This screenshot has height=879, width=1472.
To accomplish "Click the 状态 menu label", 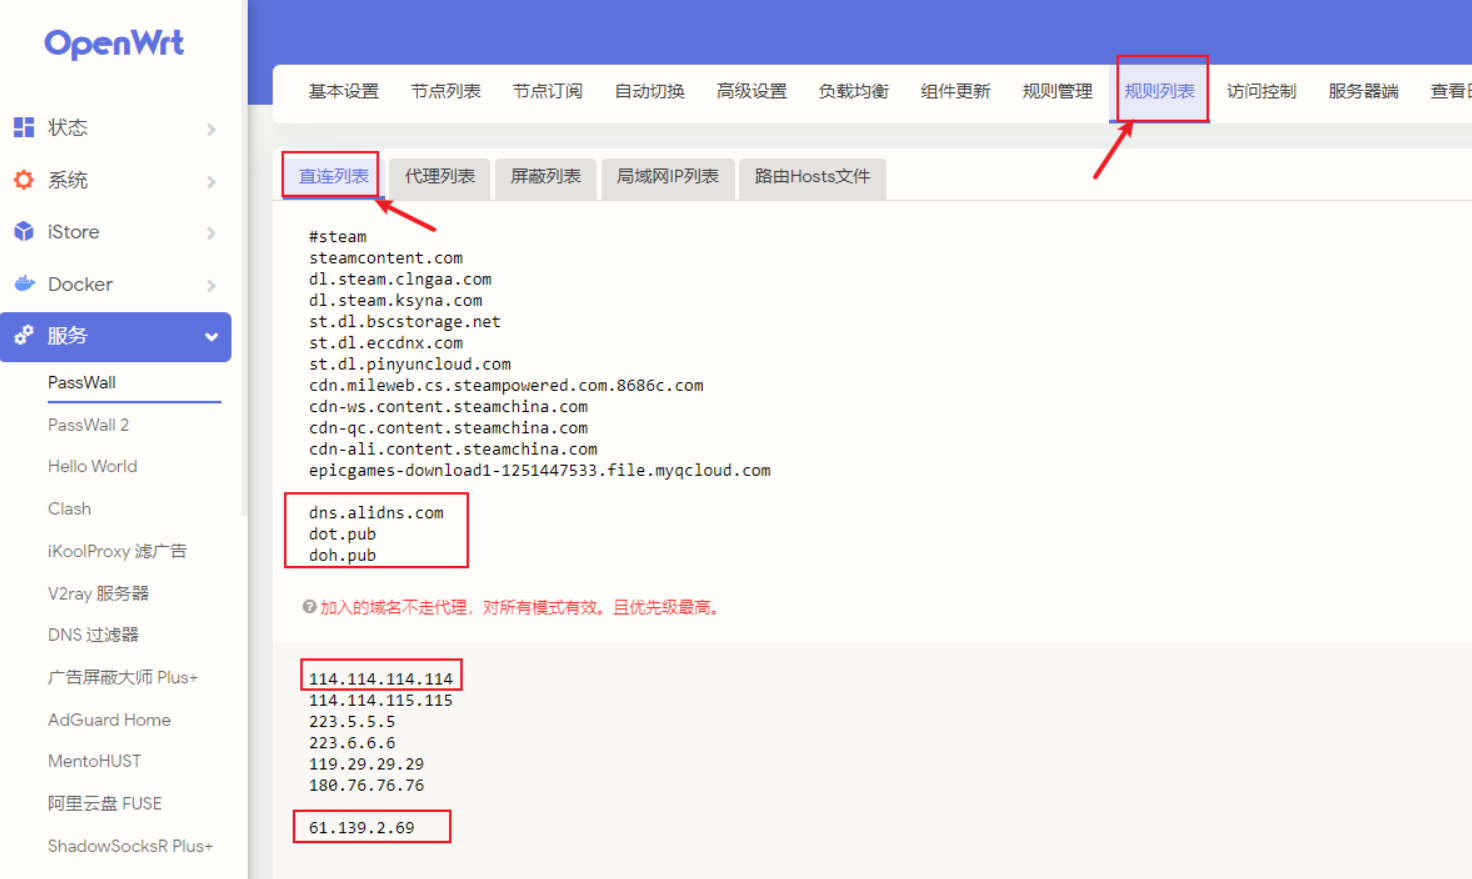I will (x=68, y=127).
